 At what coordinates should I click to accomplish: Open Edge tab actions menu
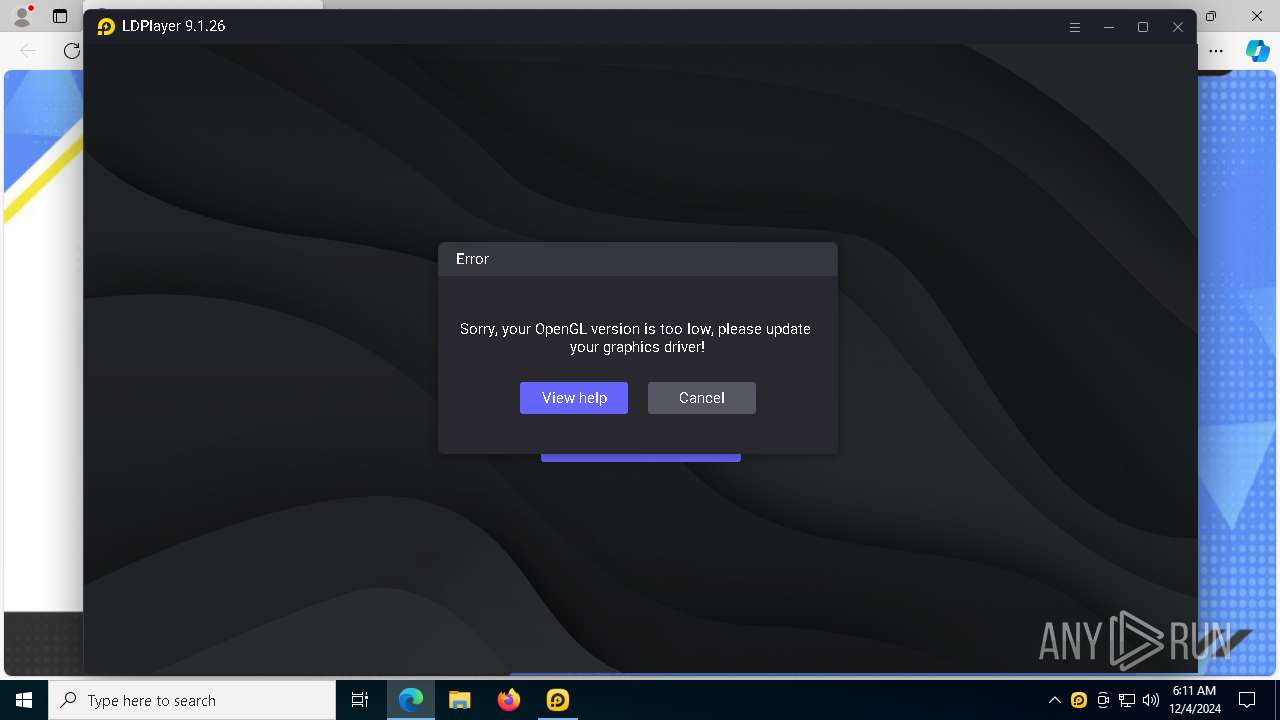click(x=60, y=16)
